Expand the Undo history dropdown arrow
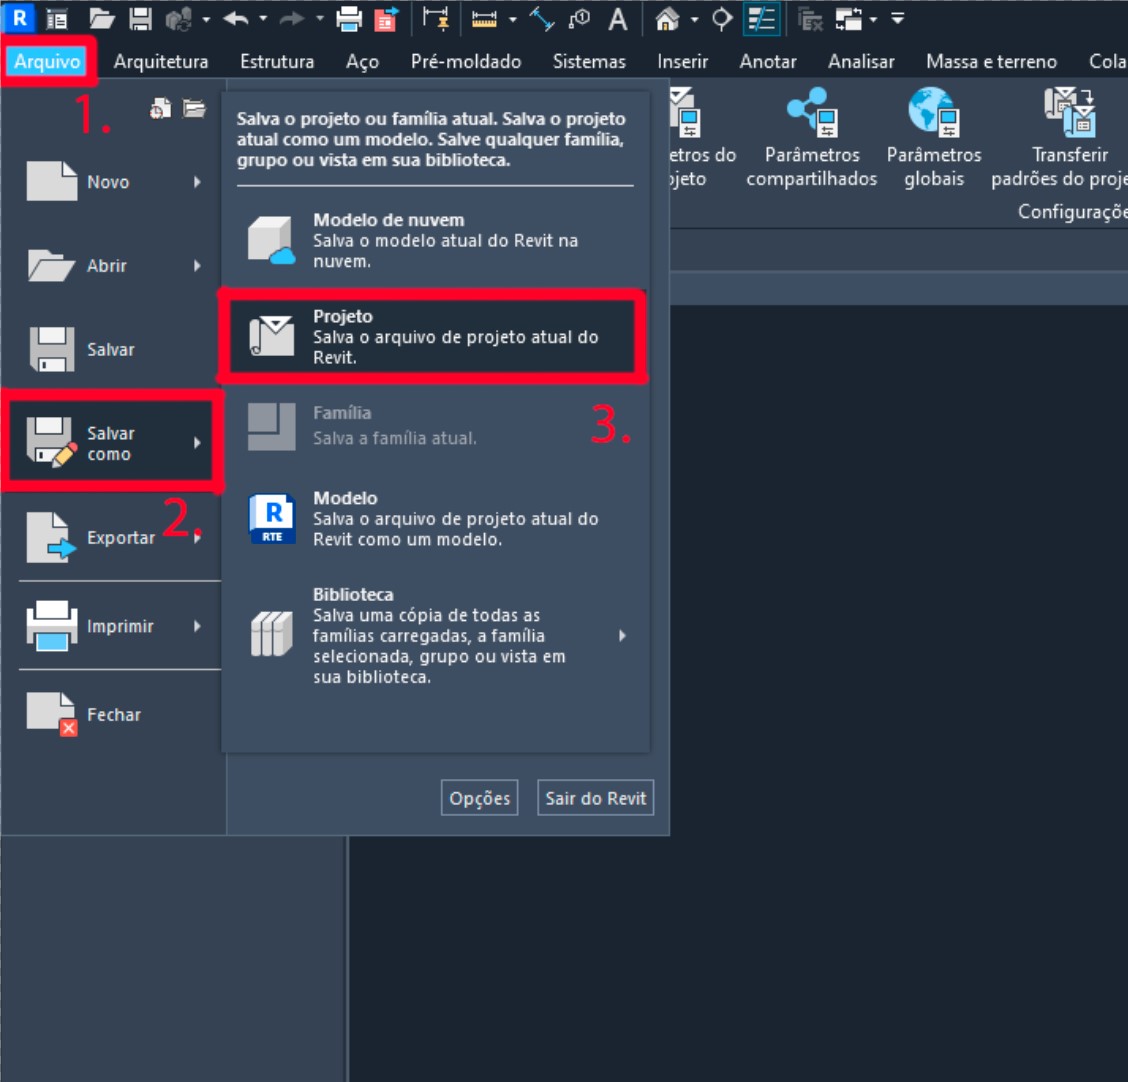 point(263,19)
